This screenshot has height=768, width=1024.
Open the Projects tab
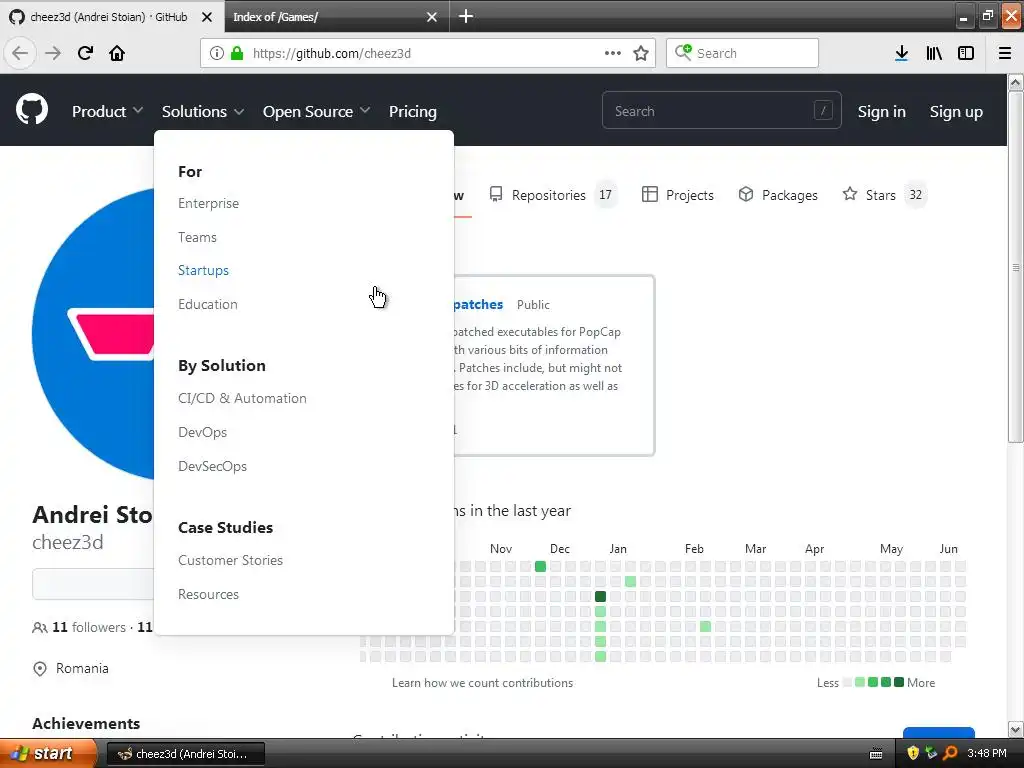678,195
